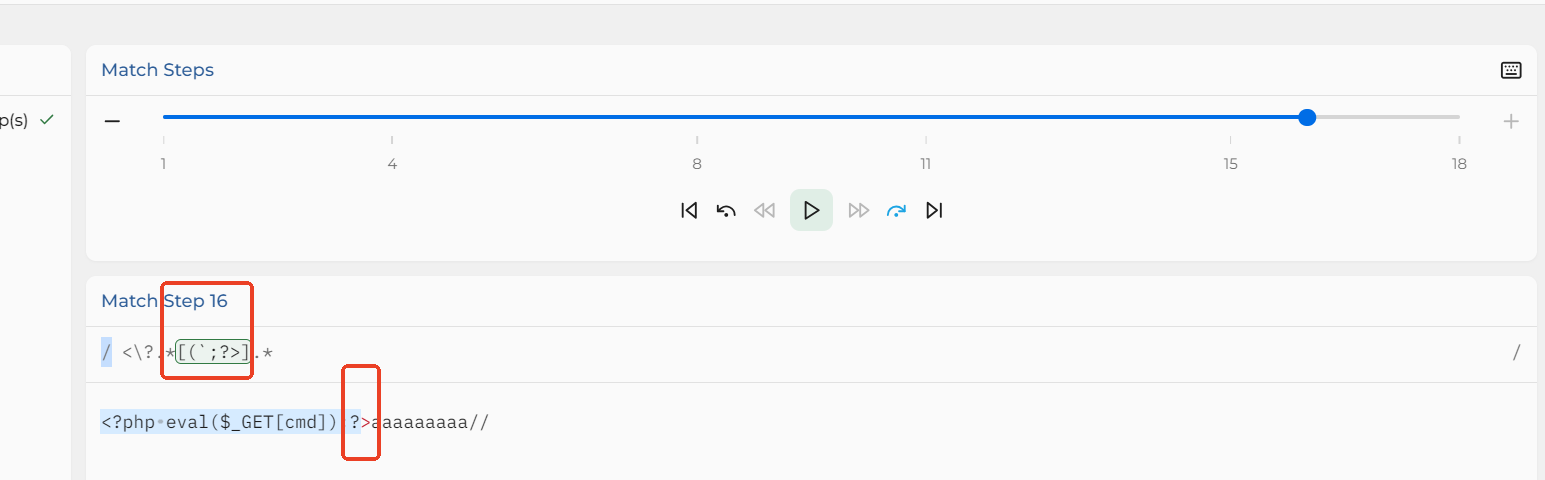Jump to the last match step
The width and height of the screenshot is (1545, 480).
click(x=934, y=210)
